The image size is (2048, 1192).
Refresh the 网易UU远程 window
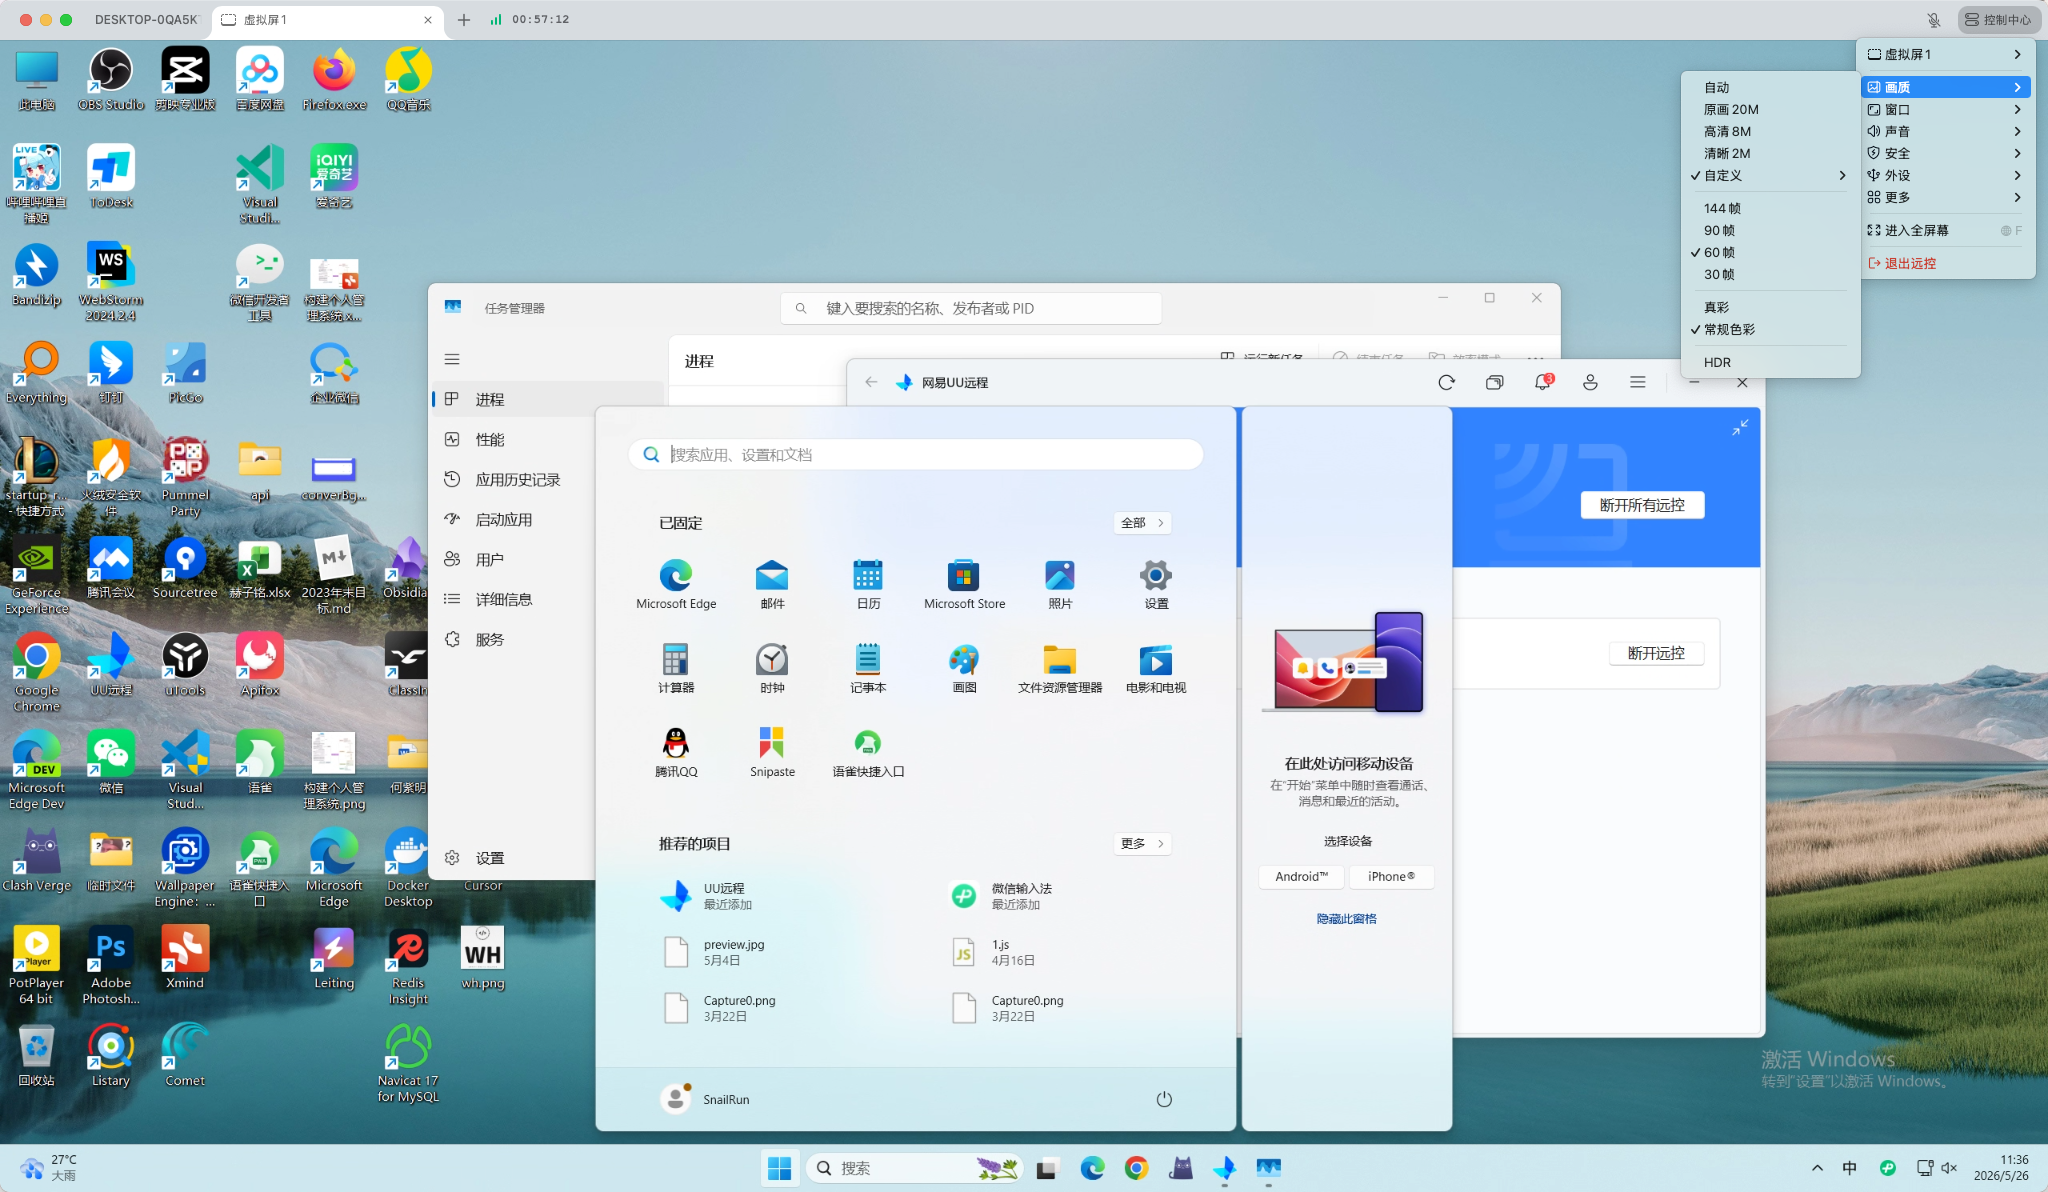click(x=1446, y=382)
